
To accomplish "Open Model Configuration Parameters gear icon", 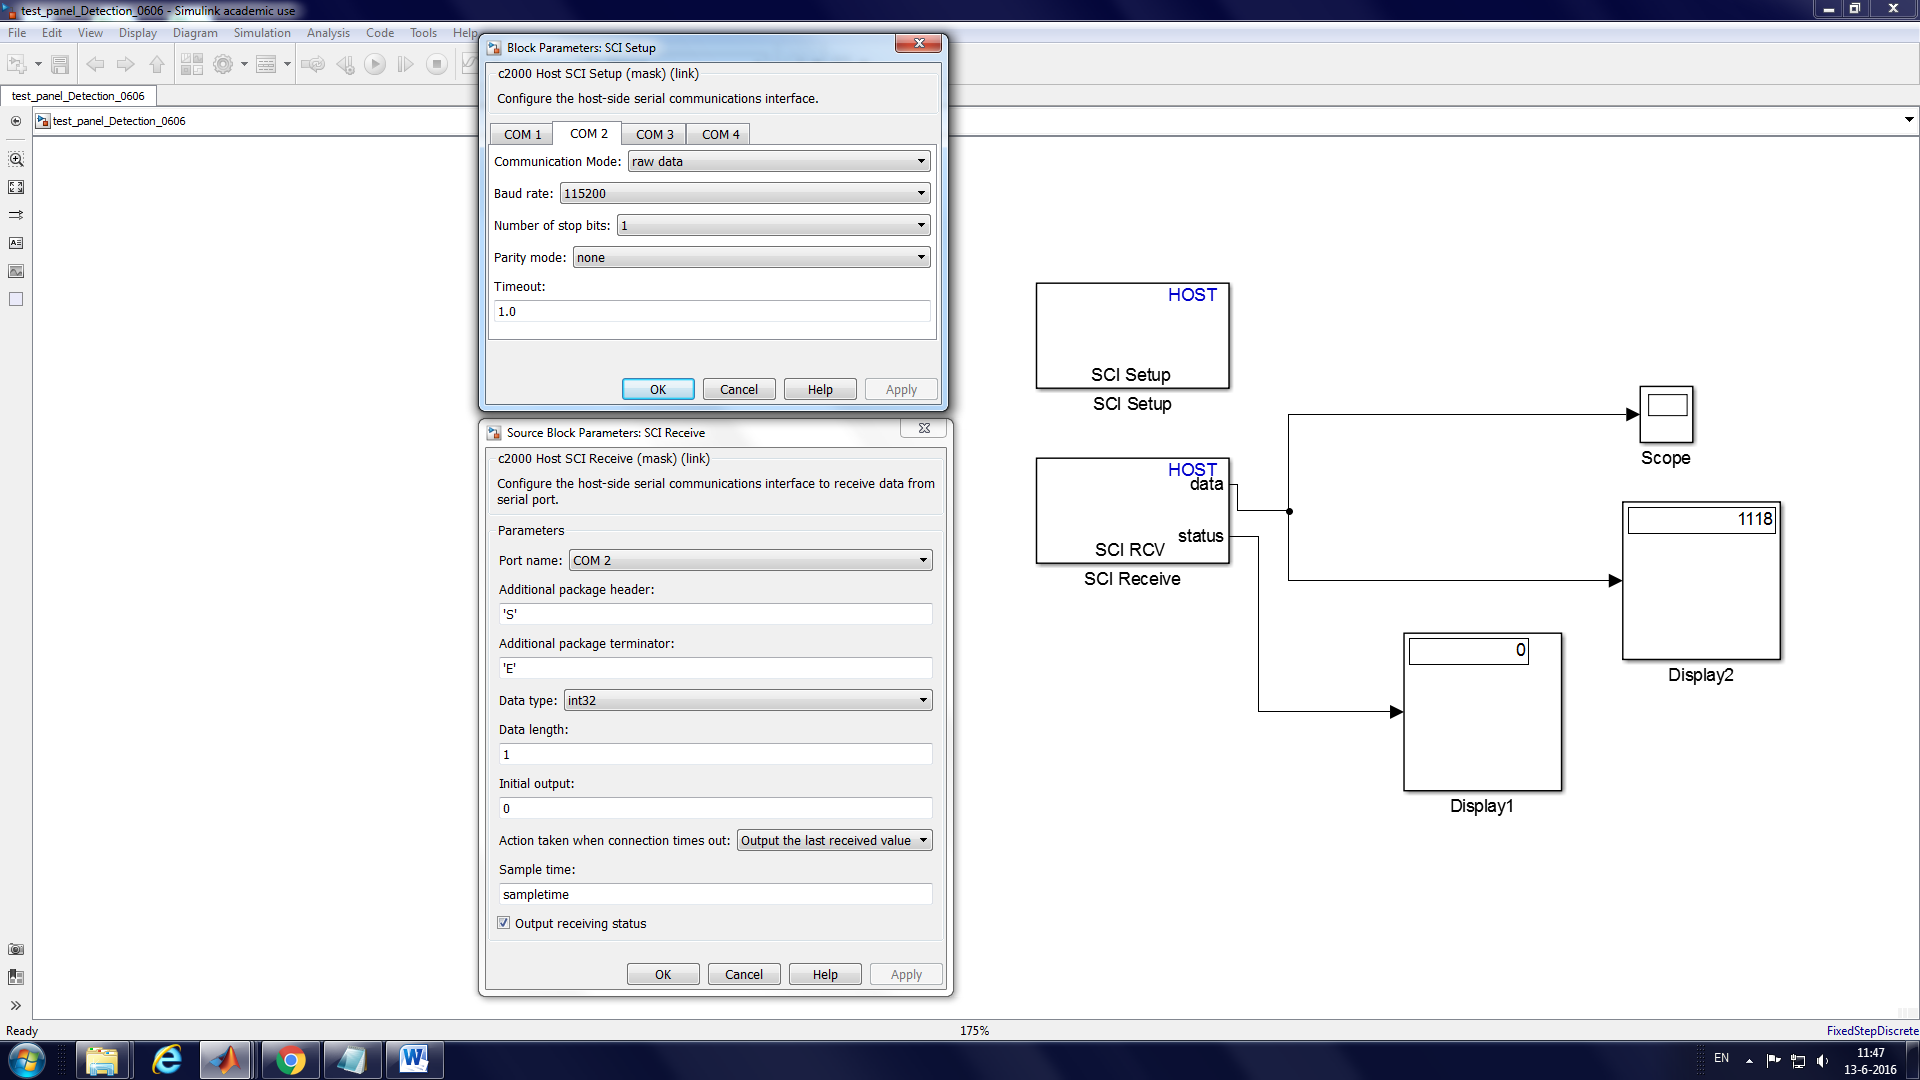I will [223, 65].
